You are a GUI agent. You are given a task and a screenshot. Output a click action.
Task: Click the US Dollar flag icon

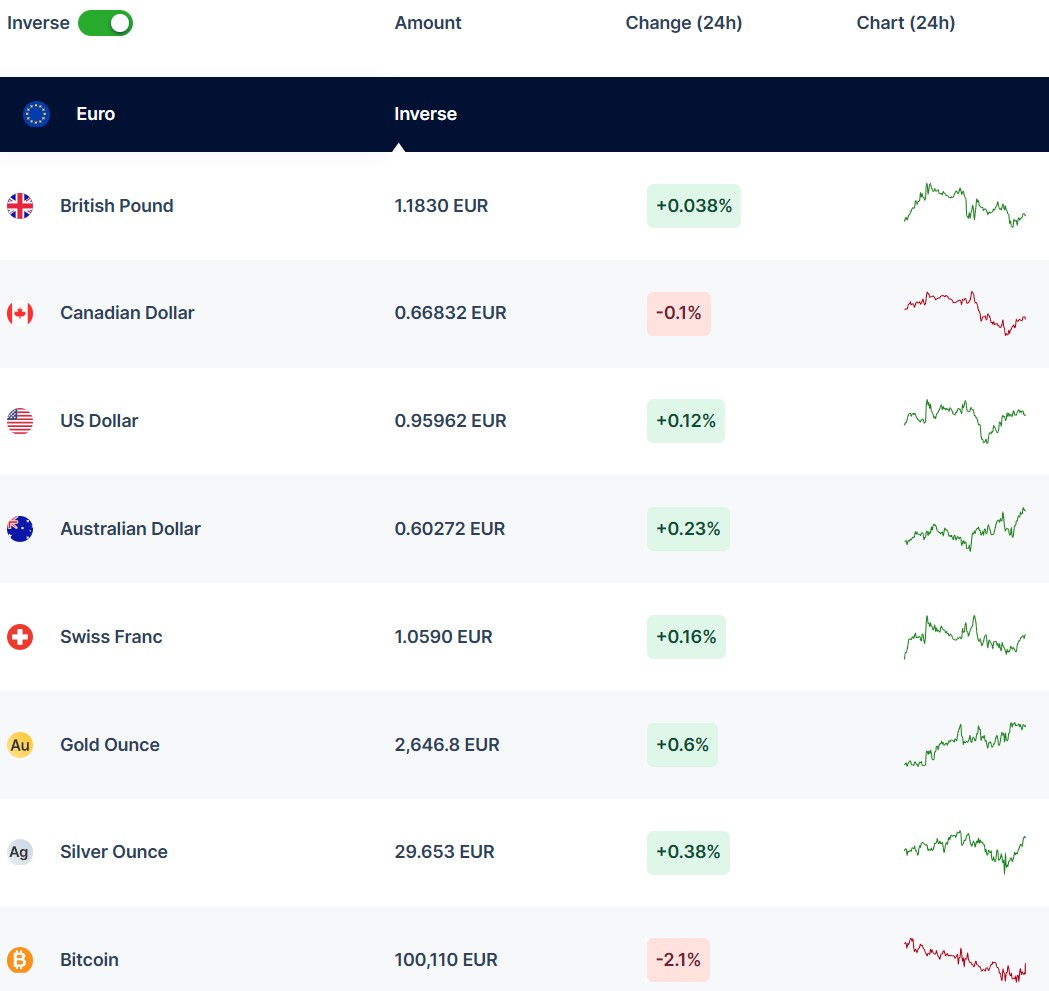[x=20, y=421]
